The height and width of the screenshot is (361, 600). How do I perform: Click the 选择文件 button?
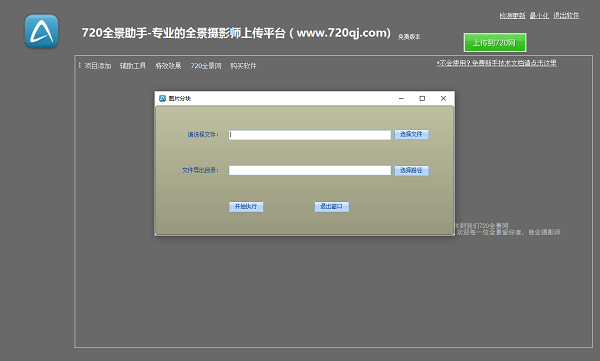411,134
